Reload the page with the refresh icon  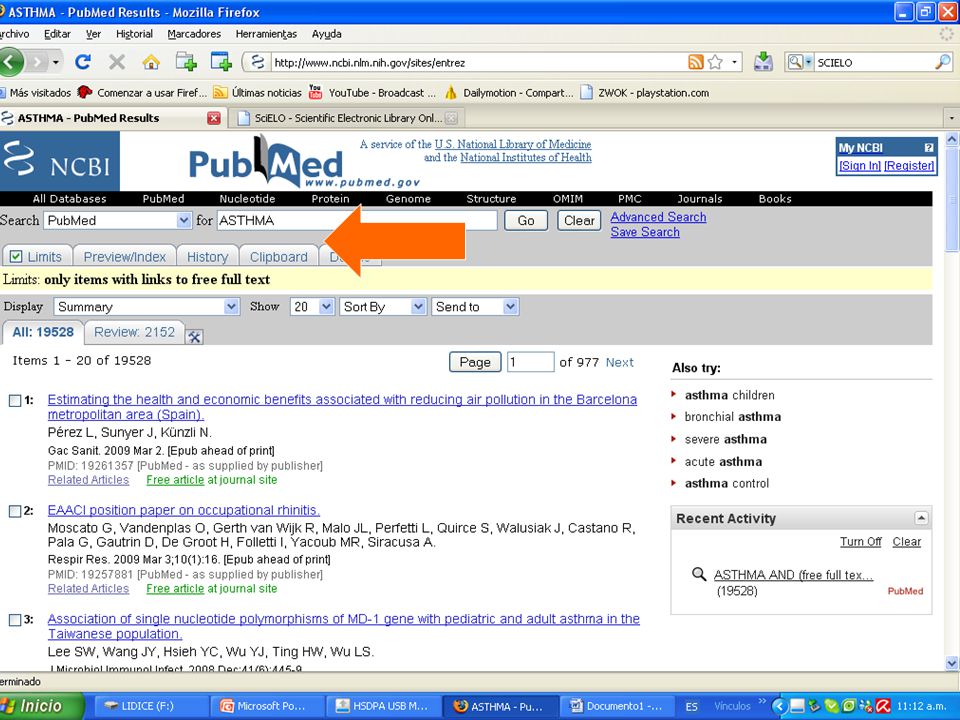coord(83,62)
